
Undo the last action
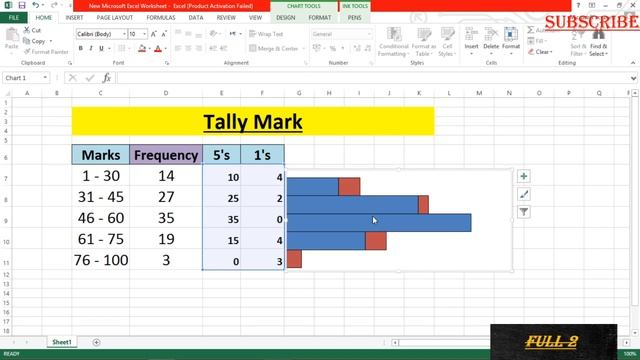36,5
